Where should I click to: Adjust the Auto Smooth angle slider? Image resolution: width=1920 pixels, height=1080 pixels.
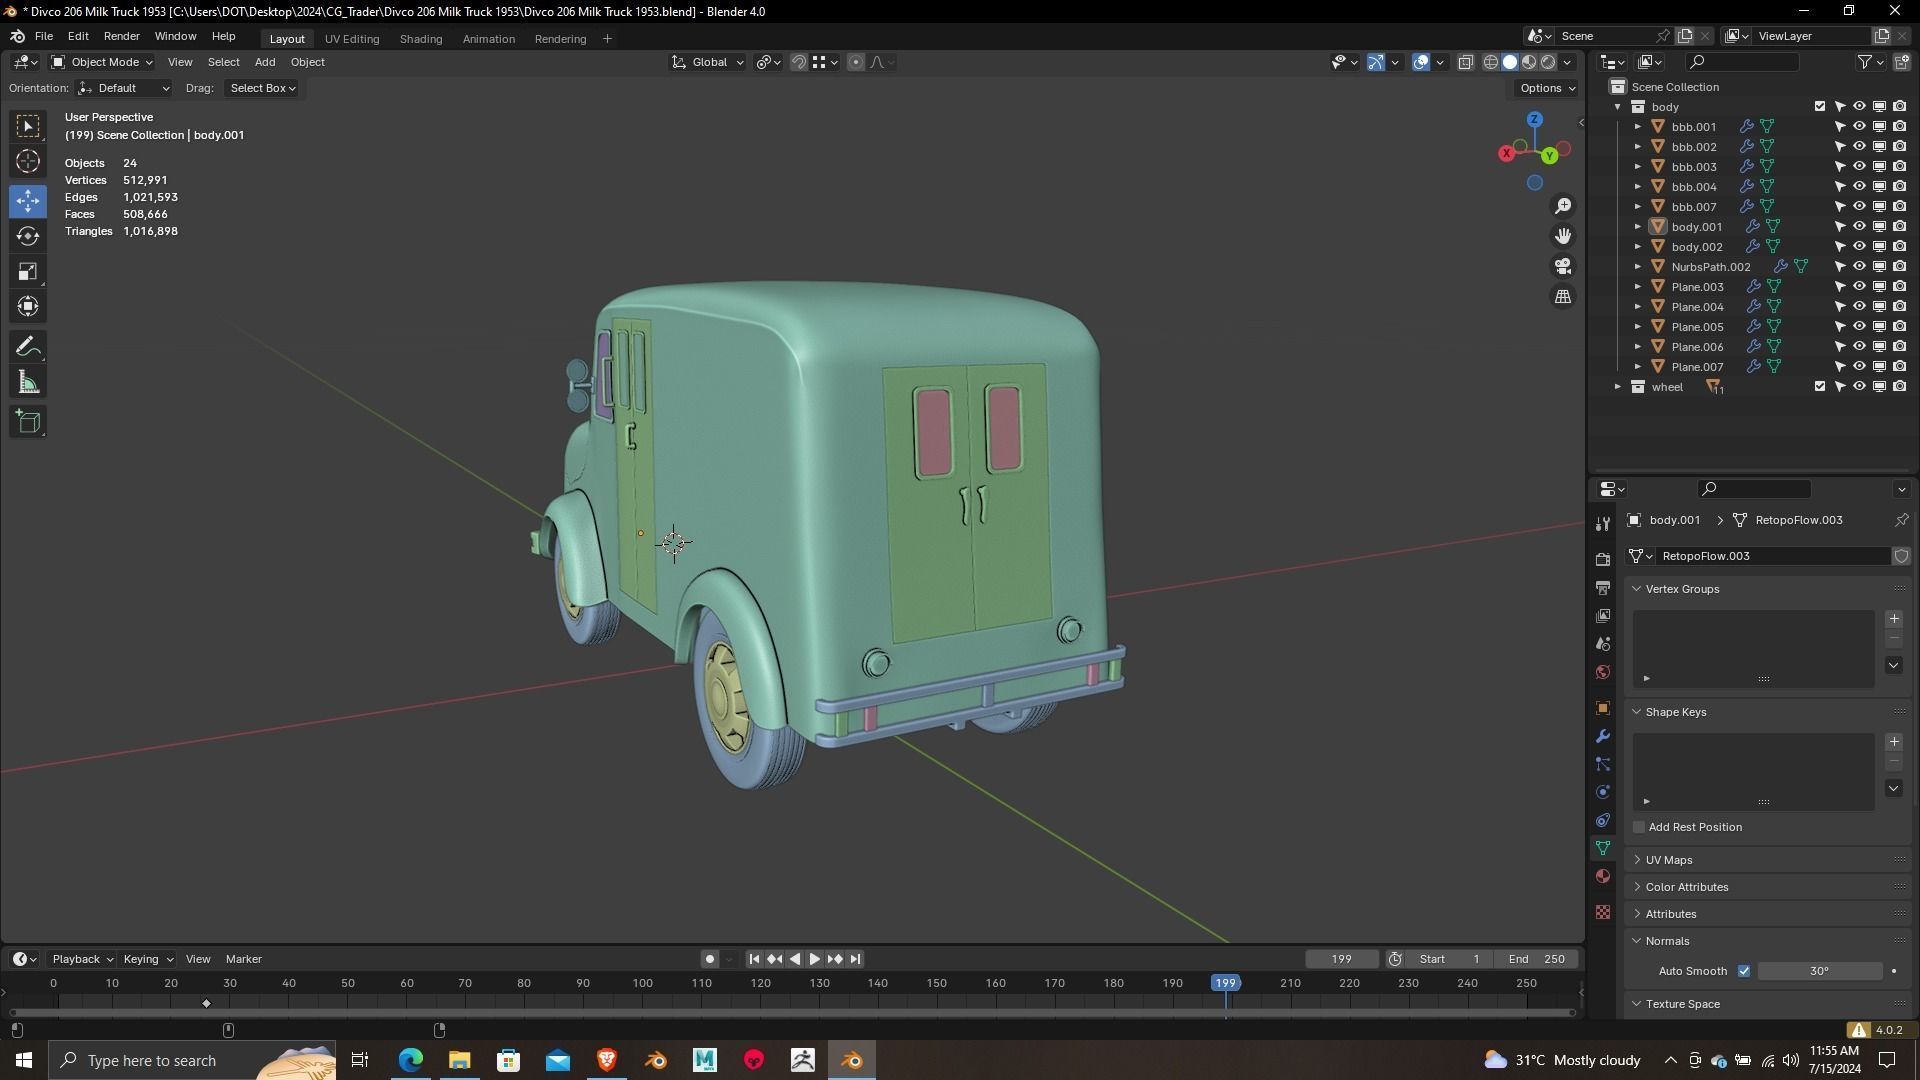pyautogui.click(x=1819, y=971)
